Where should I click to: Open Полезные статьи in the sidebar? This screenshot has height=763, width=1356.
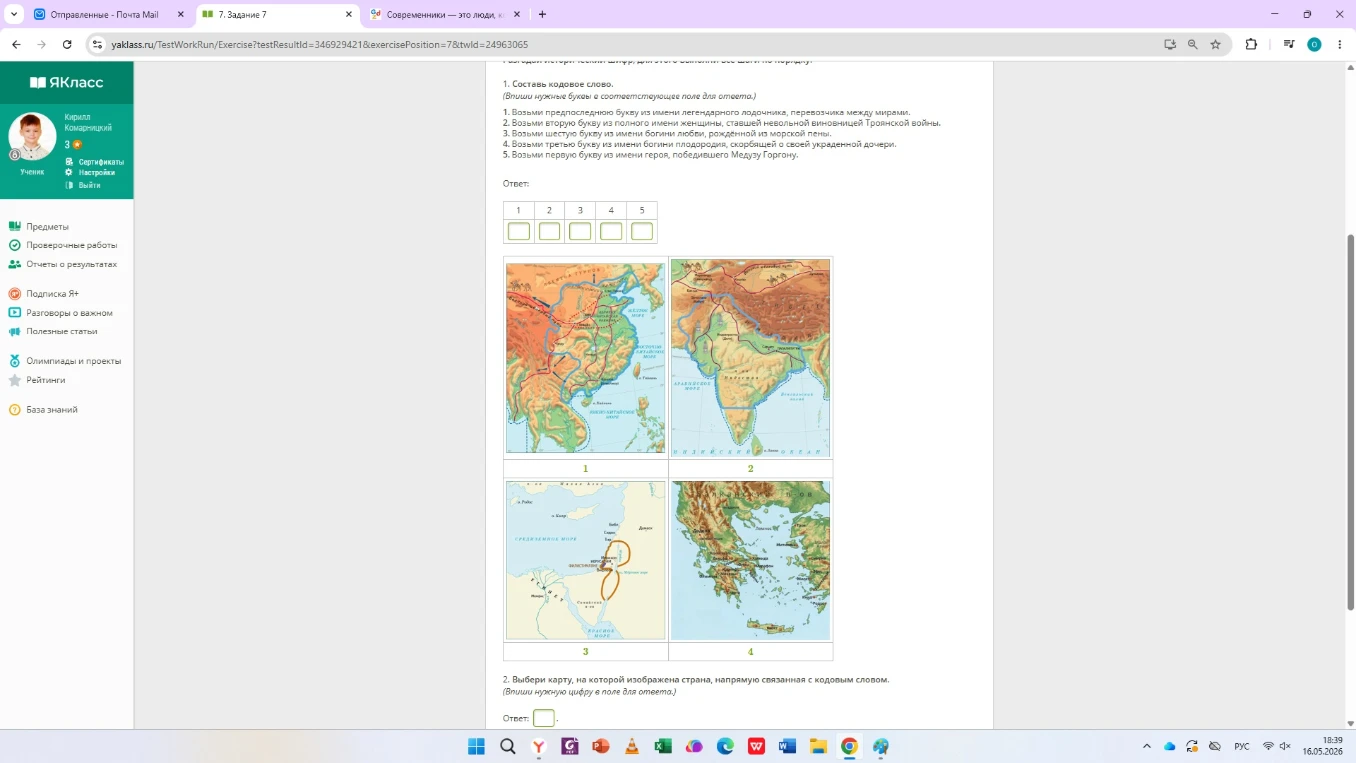(61, 331)
